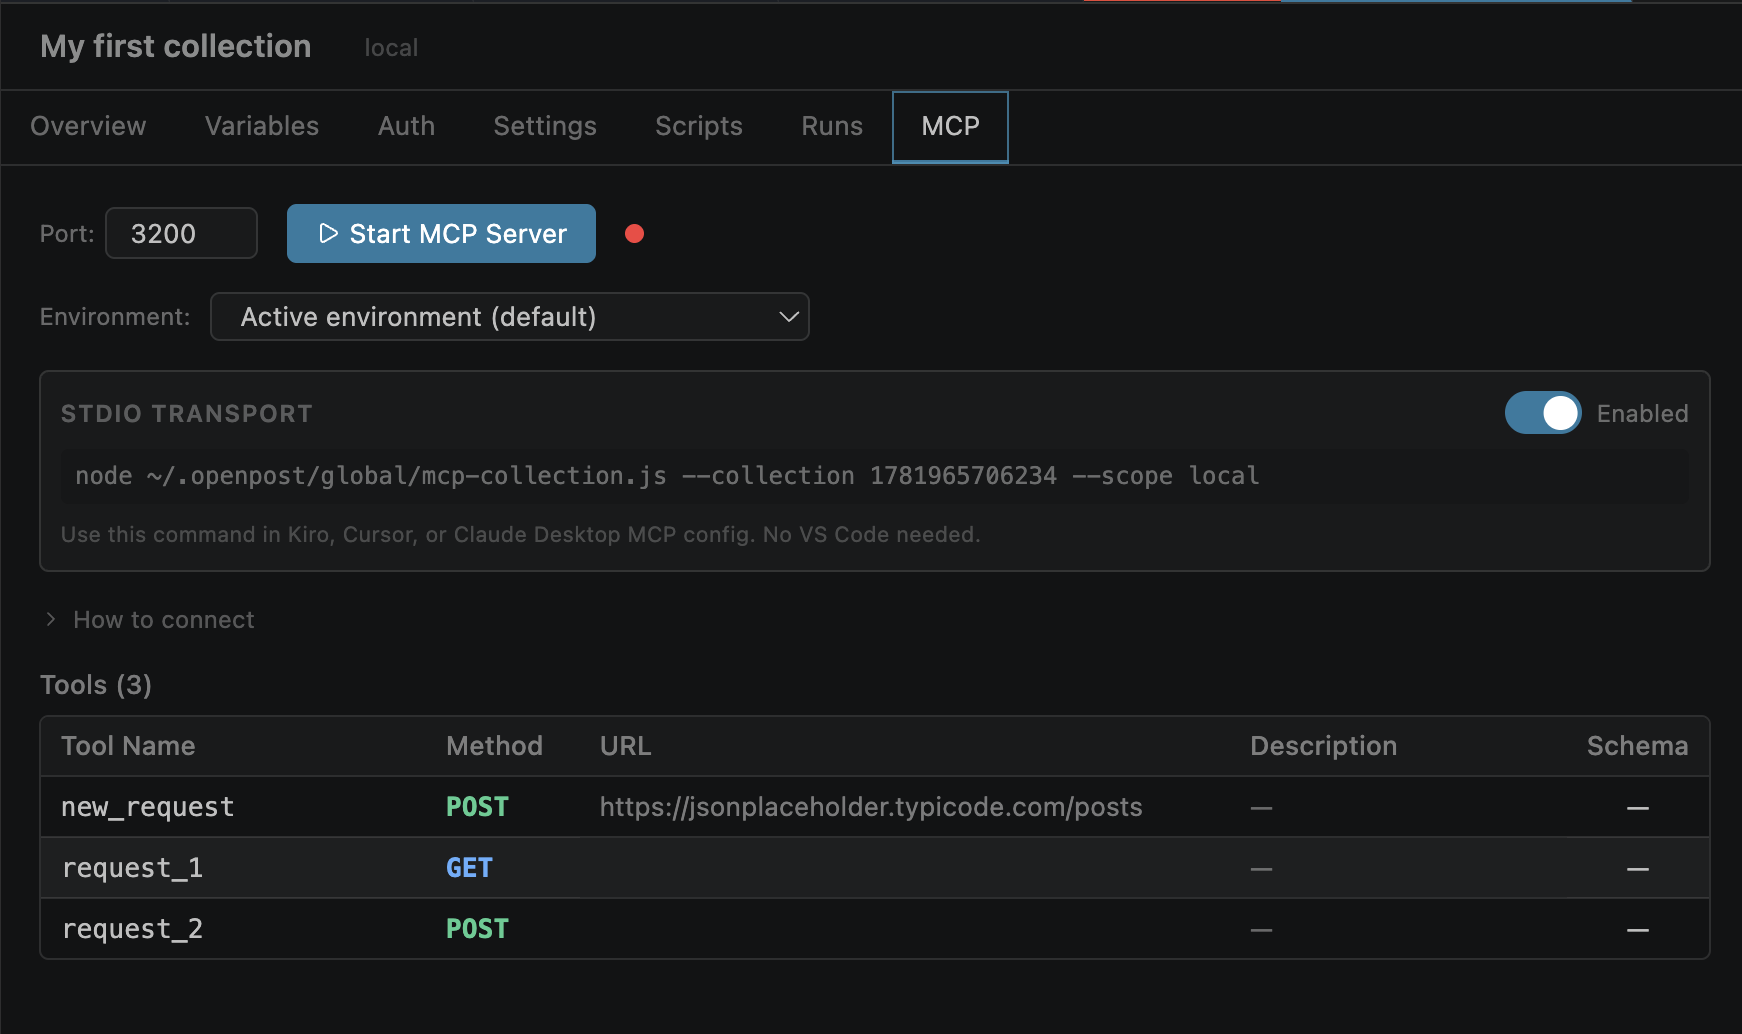Click the schema dash for request_2
Image resolution: width=1742 pixels, height=1034 pixels.
[x=1637, y=930]
